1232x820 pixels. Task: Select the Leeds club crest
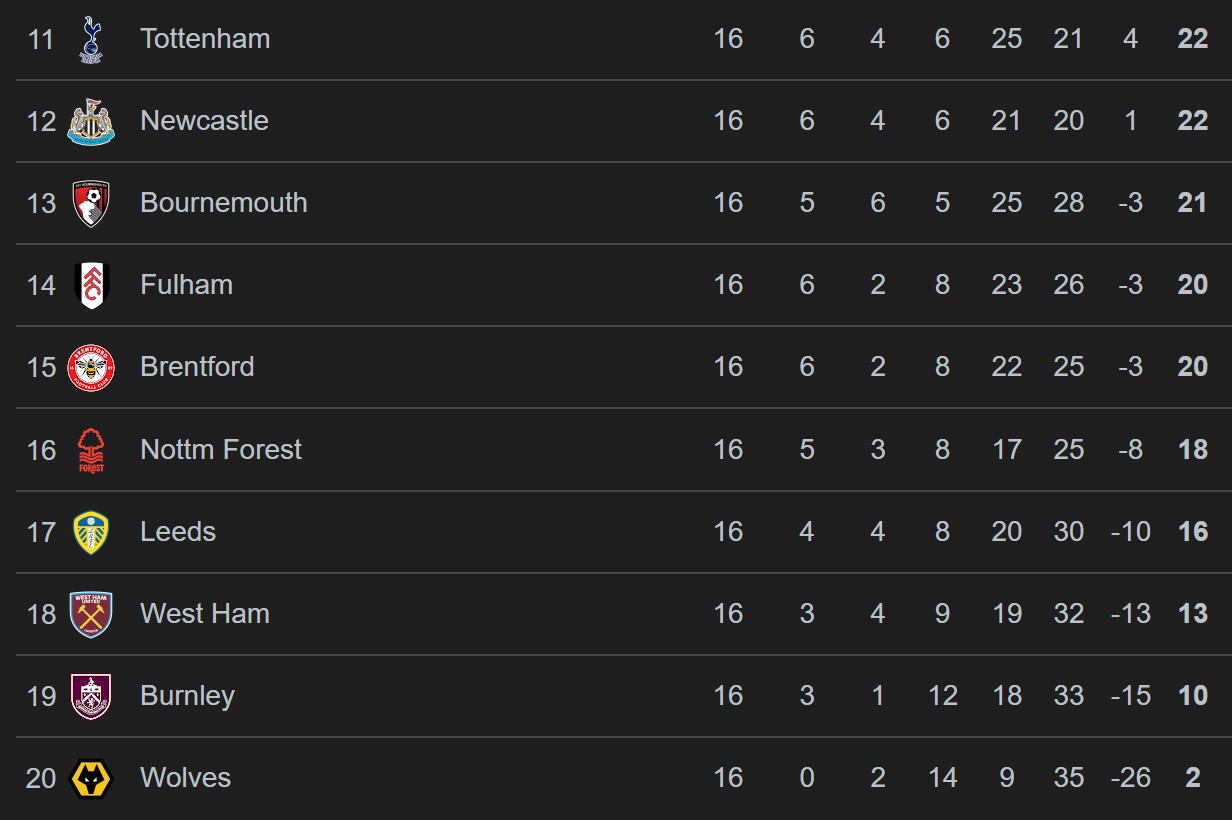point(91,532)
